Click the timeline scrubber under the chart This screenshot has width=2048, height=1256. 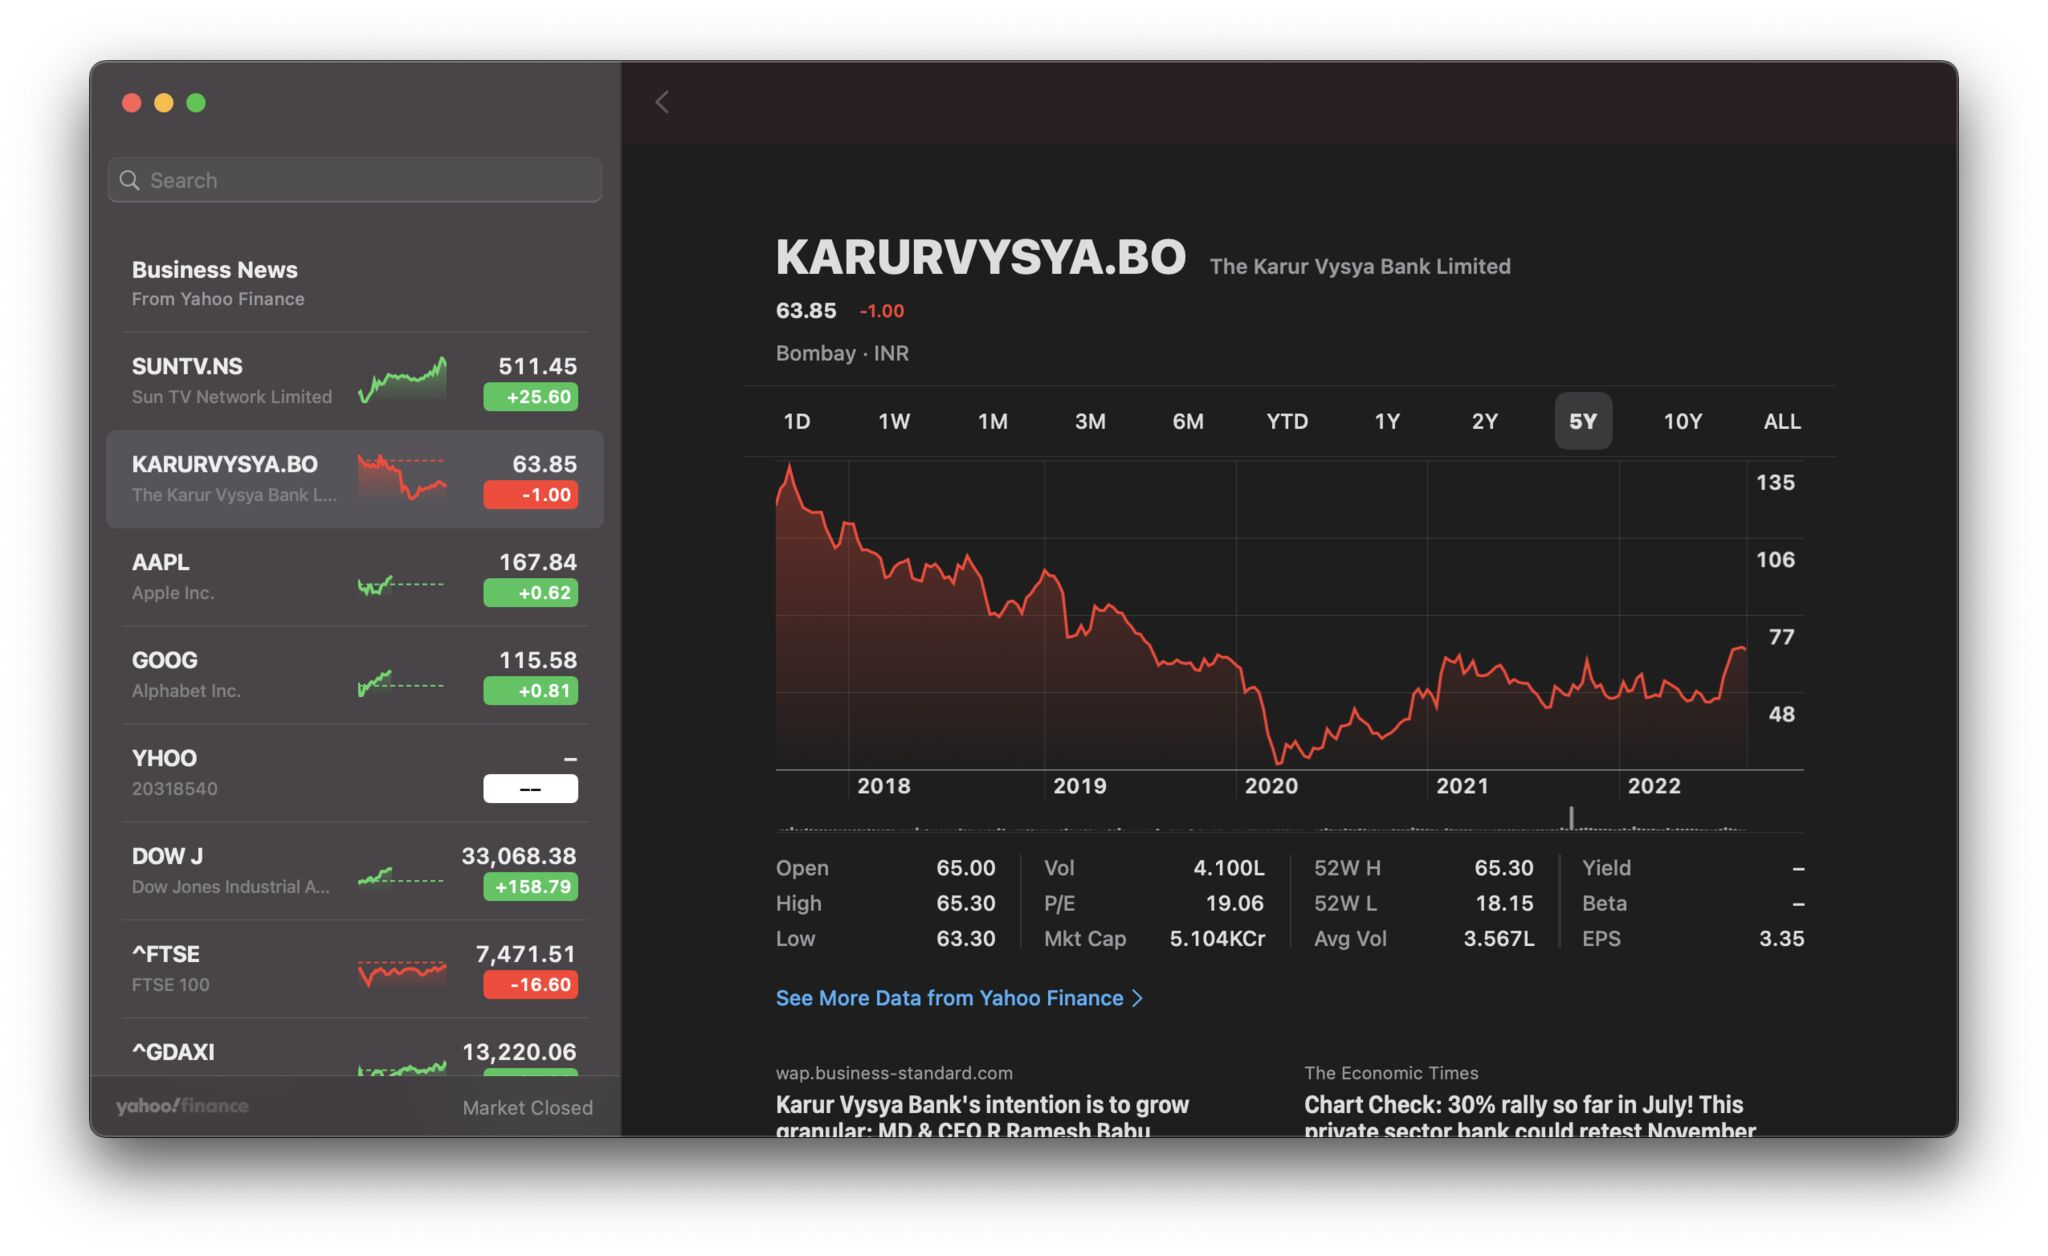point(1571,818)
